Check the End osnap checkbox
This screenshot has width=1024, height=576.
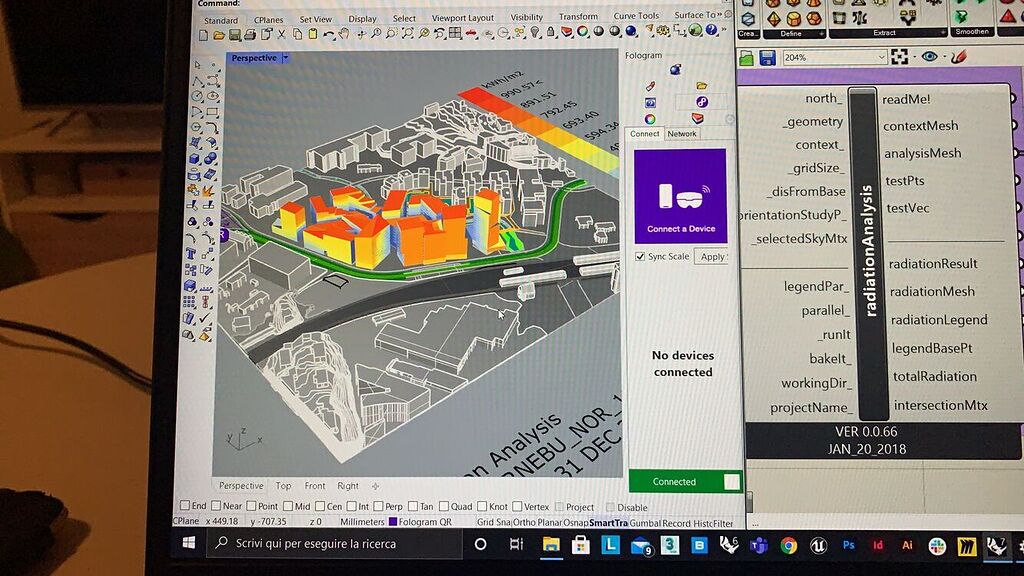click(x=184, y=507)
